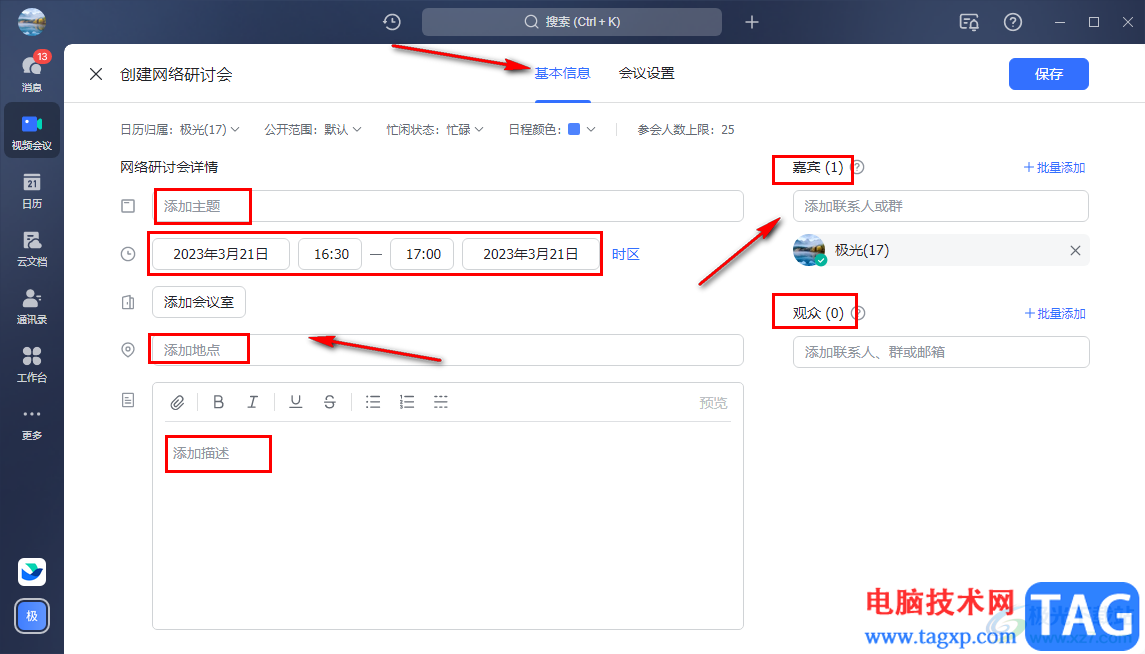Open the Messages sidebar icon
1145x654 pixels.
click(31, 73)
